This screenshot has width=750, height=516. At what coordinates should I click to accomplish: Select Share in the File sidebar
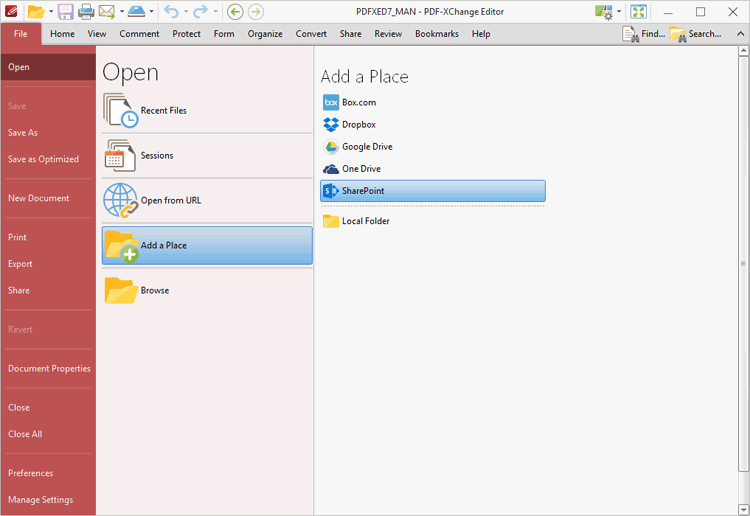pyautogui.click(x=48, y=290)
